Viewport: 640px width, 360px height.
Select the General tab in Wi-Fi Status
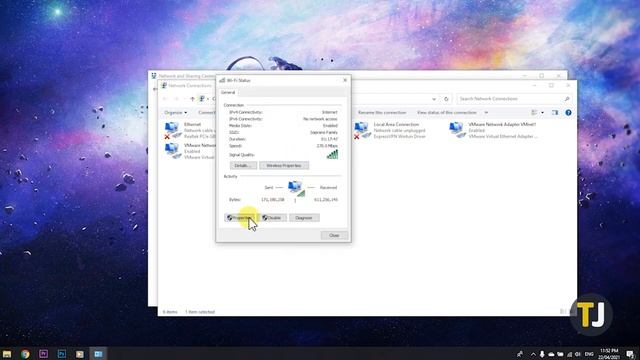pyautogui.click(x=228, y=93)
